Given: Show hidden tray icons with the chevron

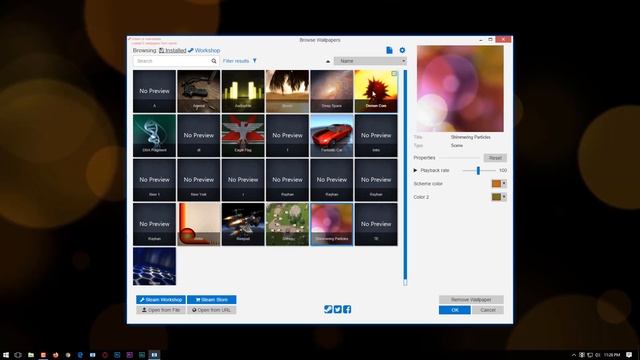Looking at the screenshot, I should coord(573,355).
